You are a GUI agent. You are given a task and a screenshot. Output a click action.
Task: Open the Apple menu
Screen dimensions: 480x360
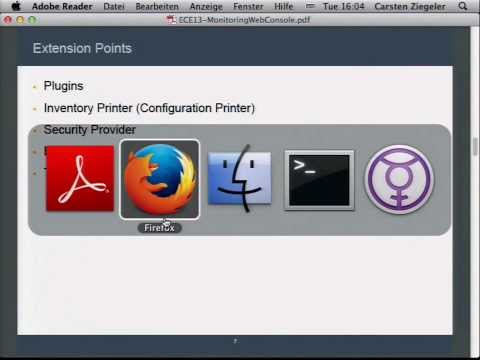tap(16, 6)
